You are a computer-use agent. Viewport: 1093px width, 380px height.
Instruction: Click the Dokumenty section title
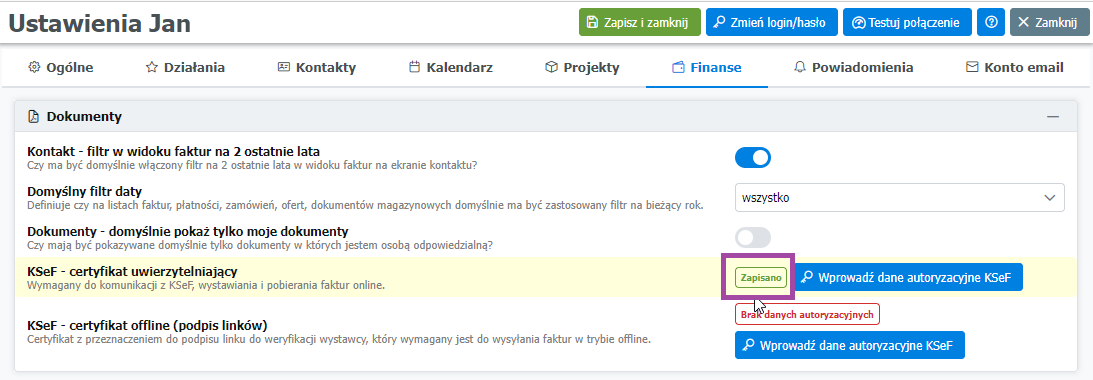84,117
